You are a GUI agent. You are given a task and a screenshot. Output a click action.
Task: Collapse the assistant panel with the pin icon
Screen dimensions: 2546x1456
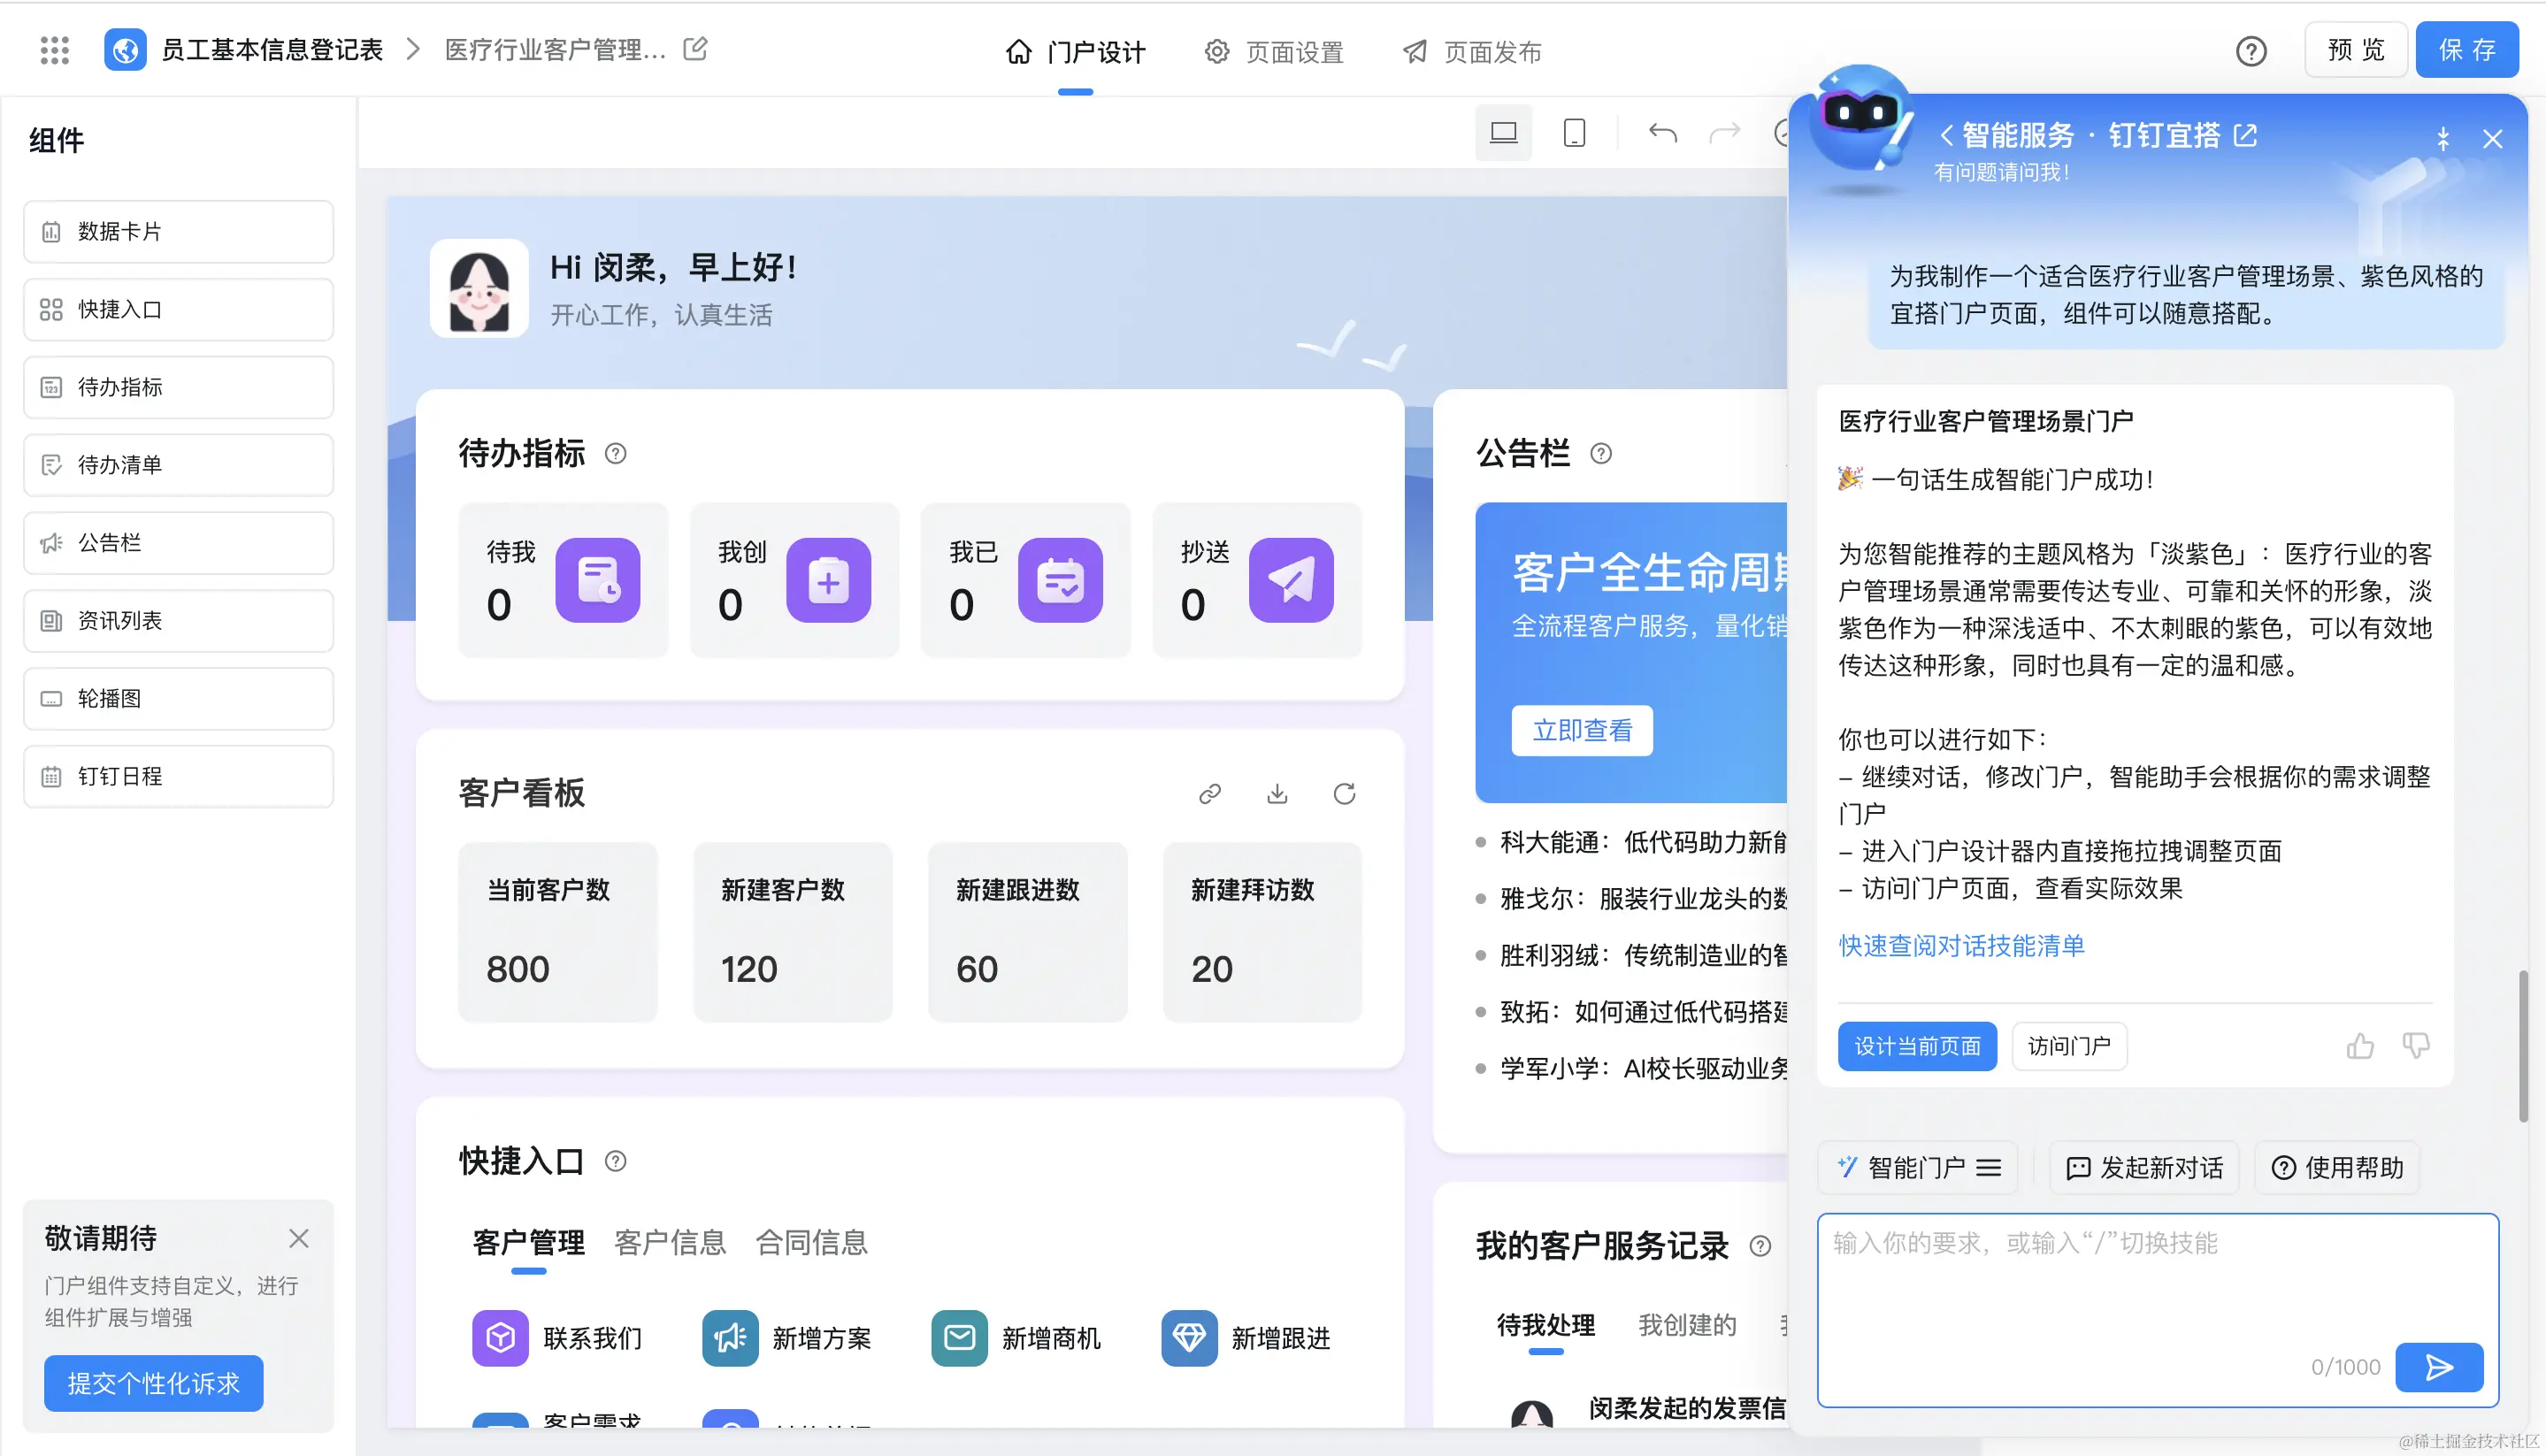pos(2443,139)
